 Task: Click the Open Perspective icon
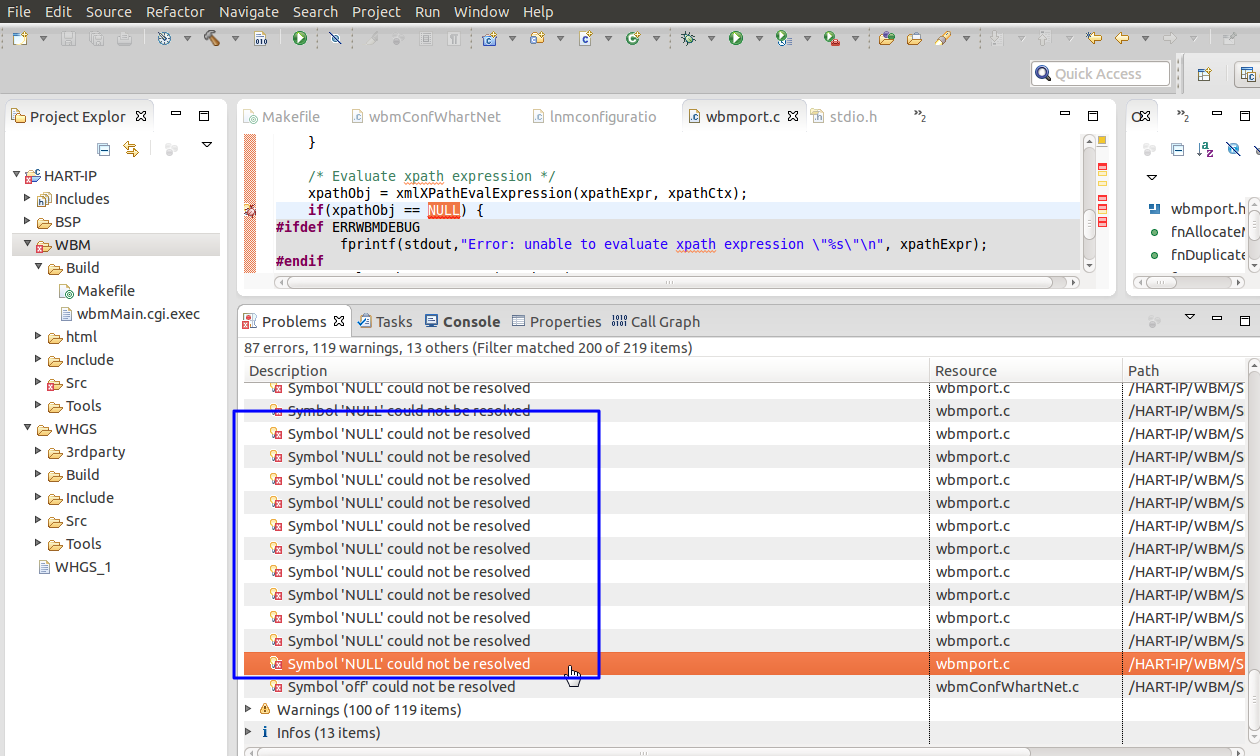pyautogui.click(x=1204, y=74)
